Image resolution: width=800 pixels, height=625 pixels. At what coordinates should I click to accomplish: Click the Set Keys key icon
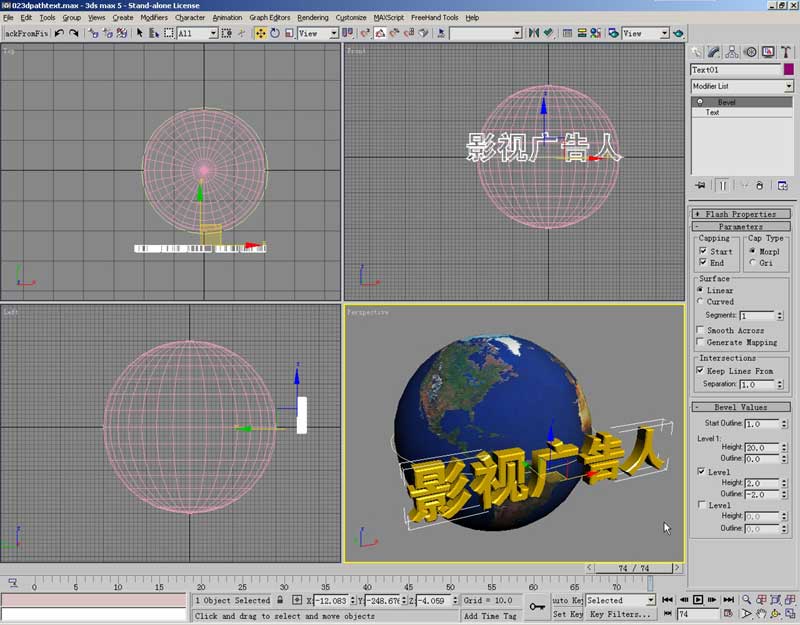tap(537, 607)
